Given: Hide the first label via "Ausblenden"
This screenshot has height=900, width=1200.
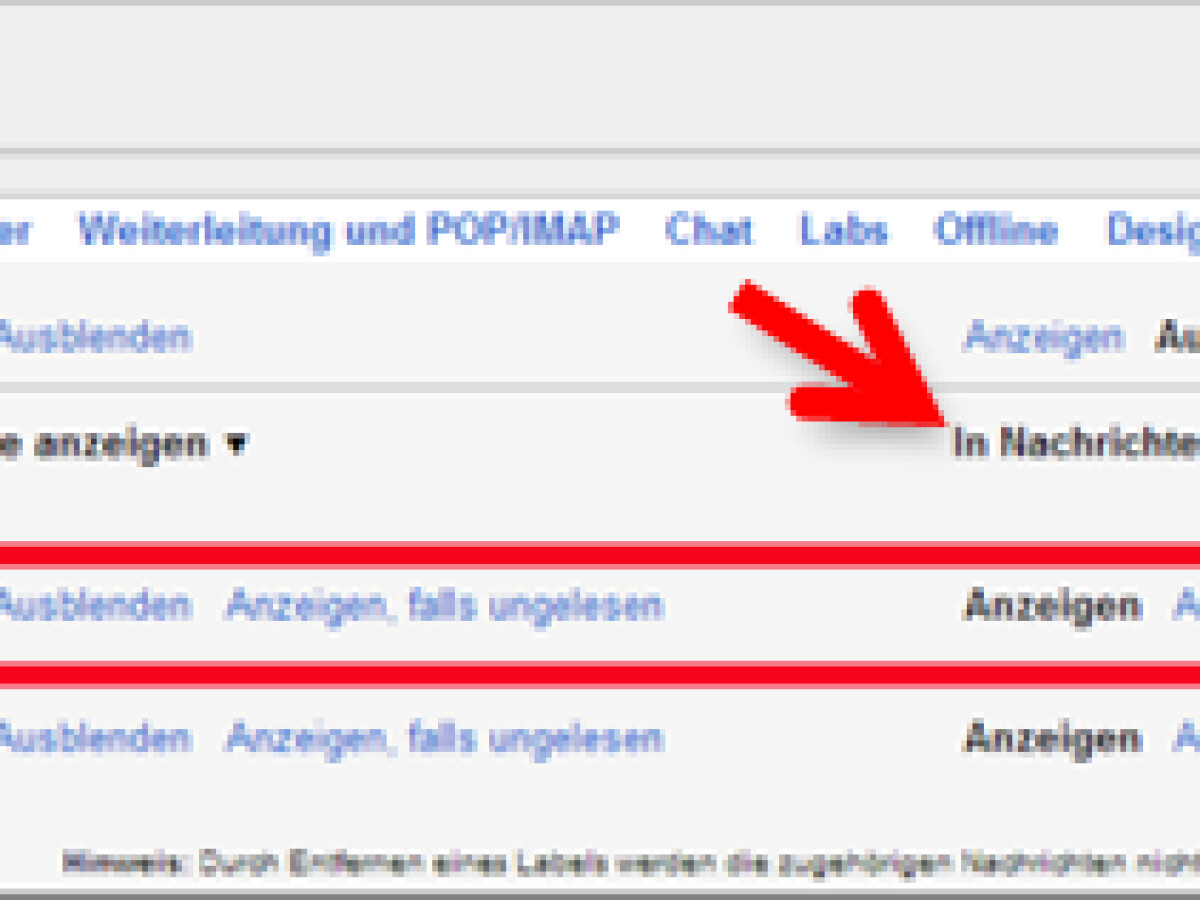Looking at the screenshot, I should pos(95,604).
